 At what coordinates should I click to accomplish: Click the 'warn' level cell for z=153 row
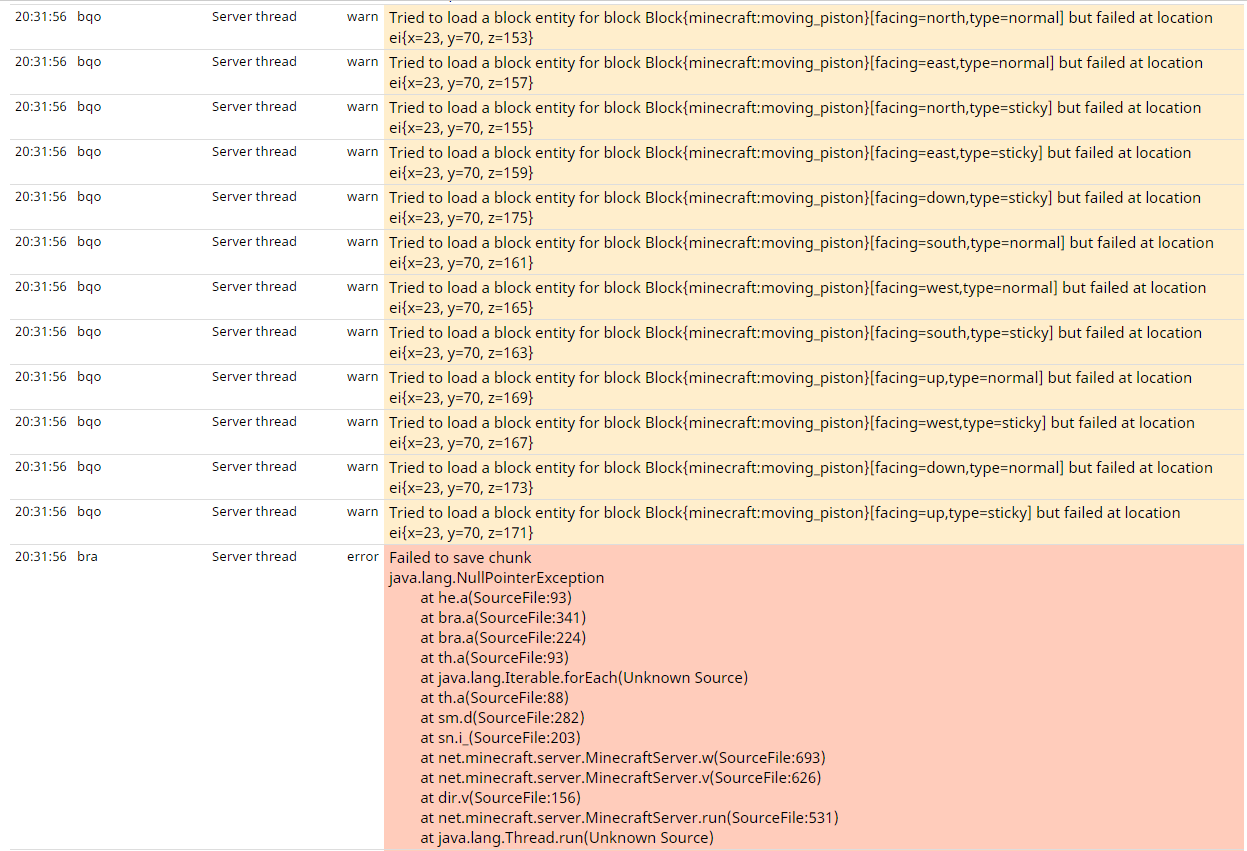[363, 17]
